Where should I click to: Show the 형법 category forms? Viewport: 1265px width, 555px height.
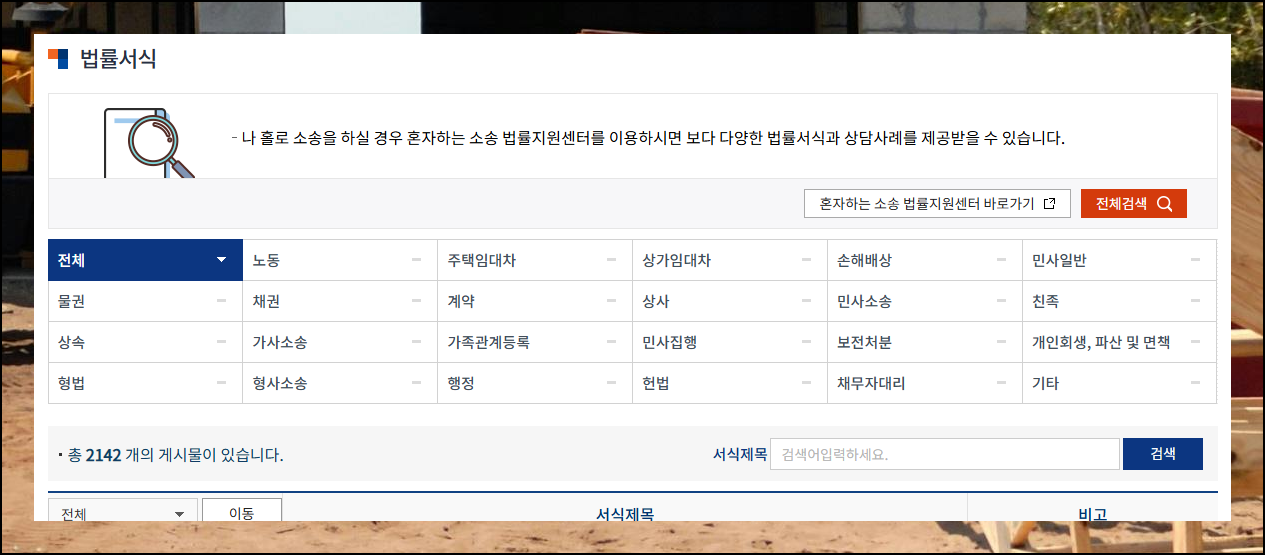[x=145, y=383]
